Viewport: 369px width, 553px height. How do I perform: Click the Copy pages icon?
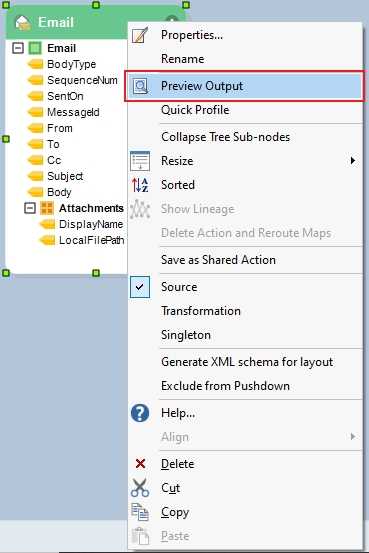[x=140, y=512]
